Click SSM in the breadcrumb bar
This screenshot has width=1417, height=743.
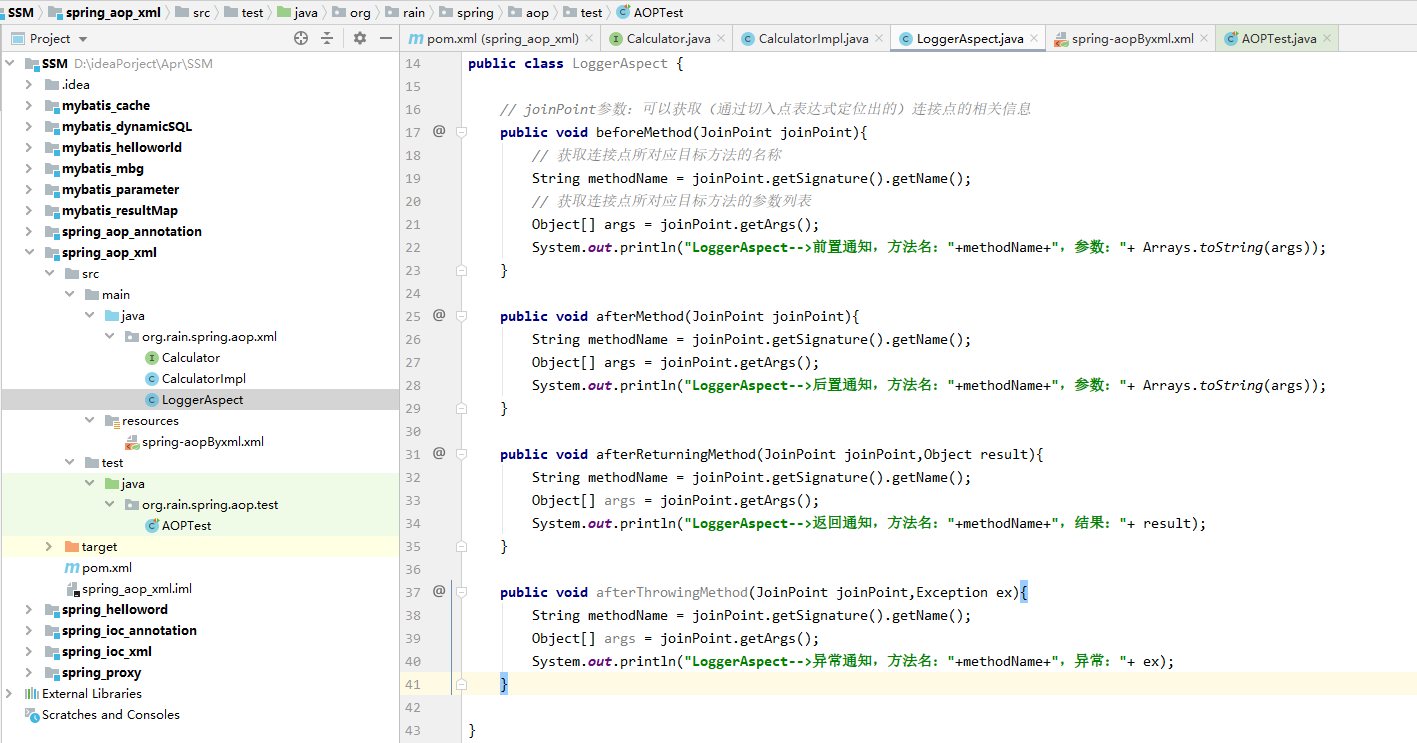pos(20,12)
